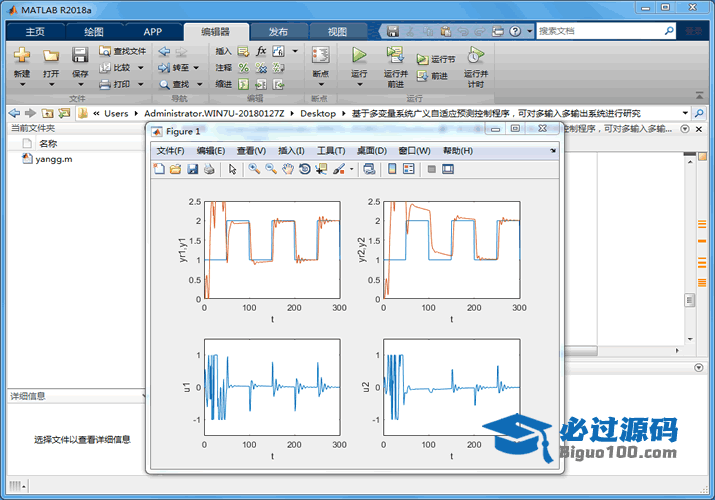This screenshot has width=715, height=500.
Task: Toggle the Insert Legend button in Figure 1
Action: (409, 169)
